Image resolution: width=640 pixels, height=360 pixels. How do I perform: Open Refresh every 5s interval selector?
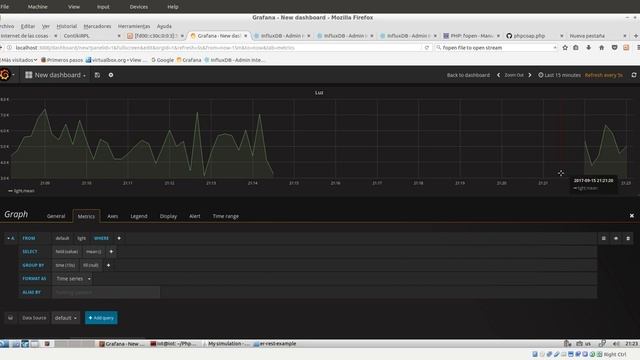604,75
